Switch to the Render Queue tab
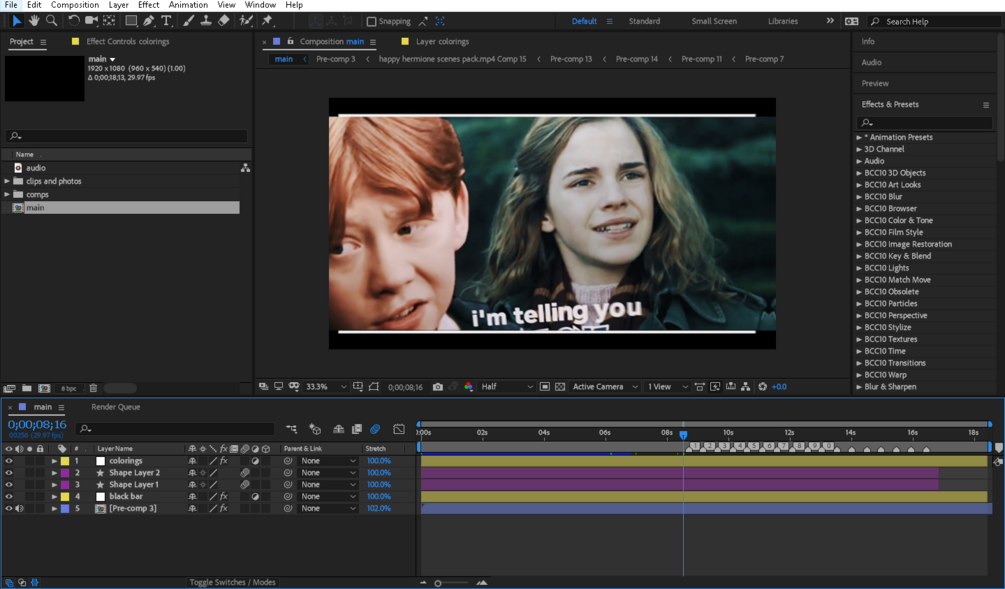The height and width of the screenshot is (589, 1005). (x=115, y=407)
